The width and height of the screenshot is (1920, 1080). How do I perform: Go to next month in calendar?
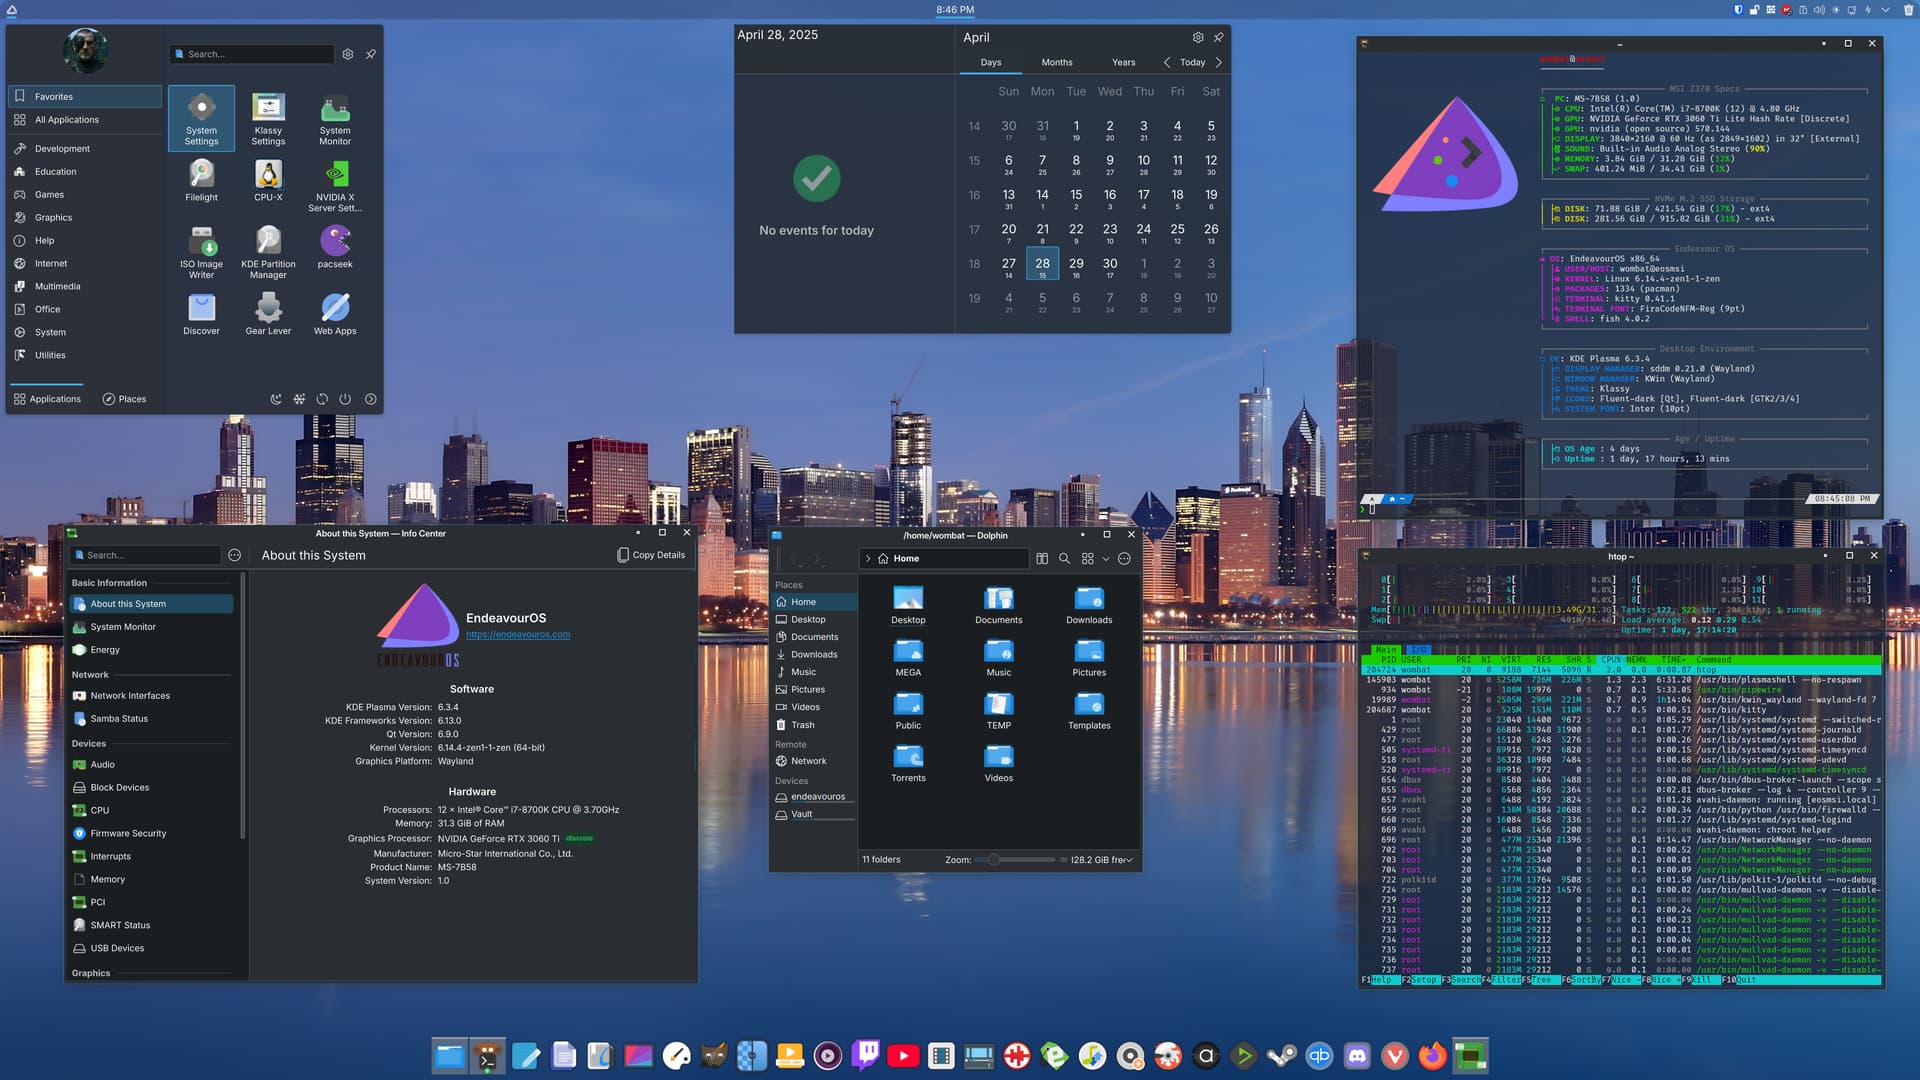point(1218,62)
